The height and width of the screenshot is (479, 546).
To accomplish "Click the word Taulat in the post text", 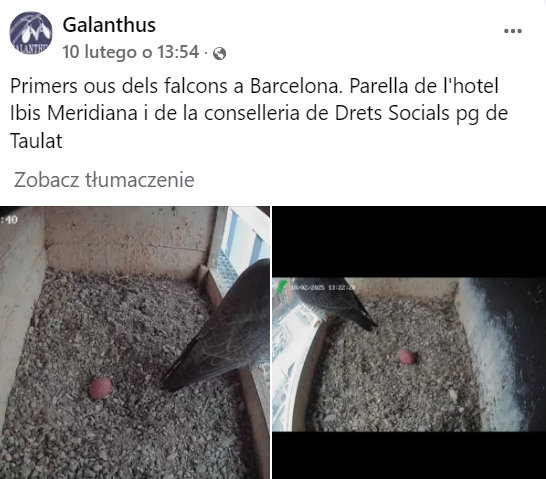I will 36,141.
